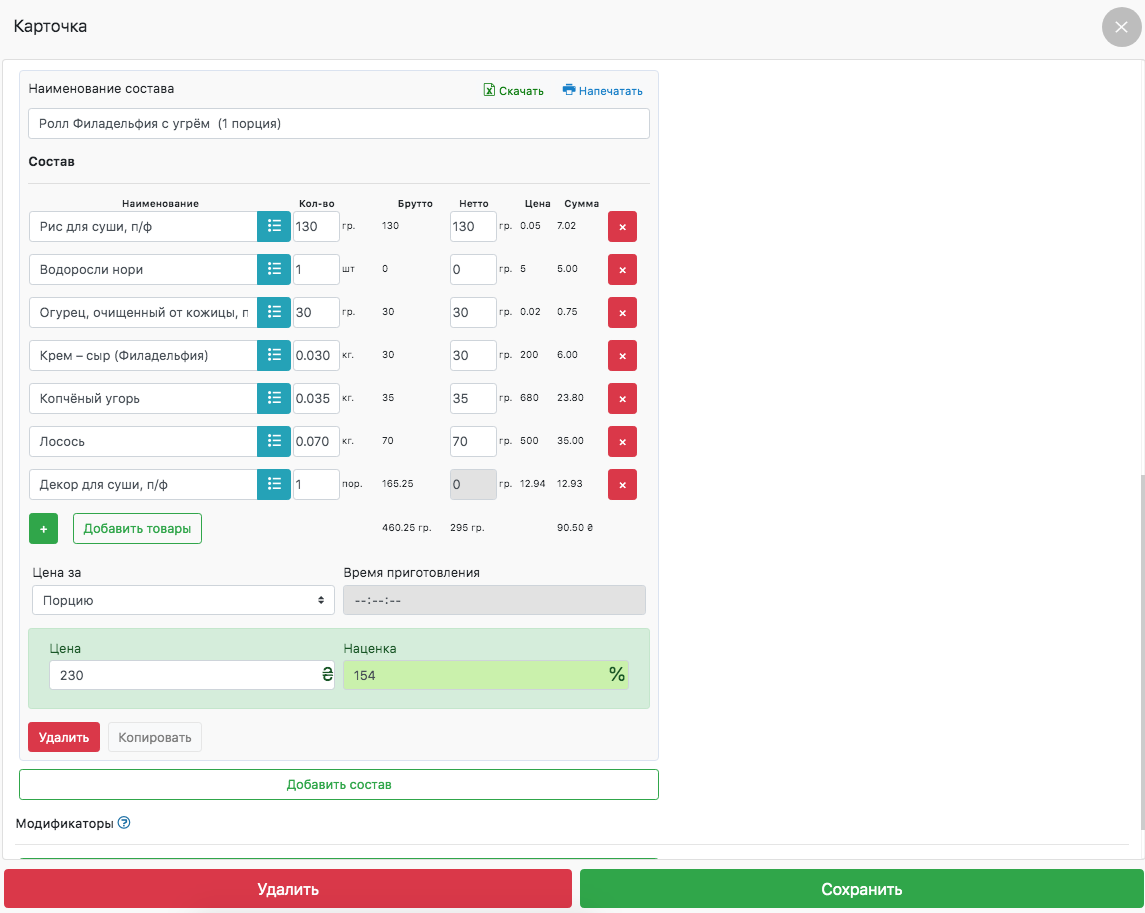
Task: Click the wide bottom Удалить button
Action: pos(288,889)
